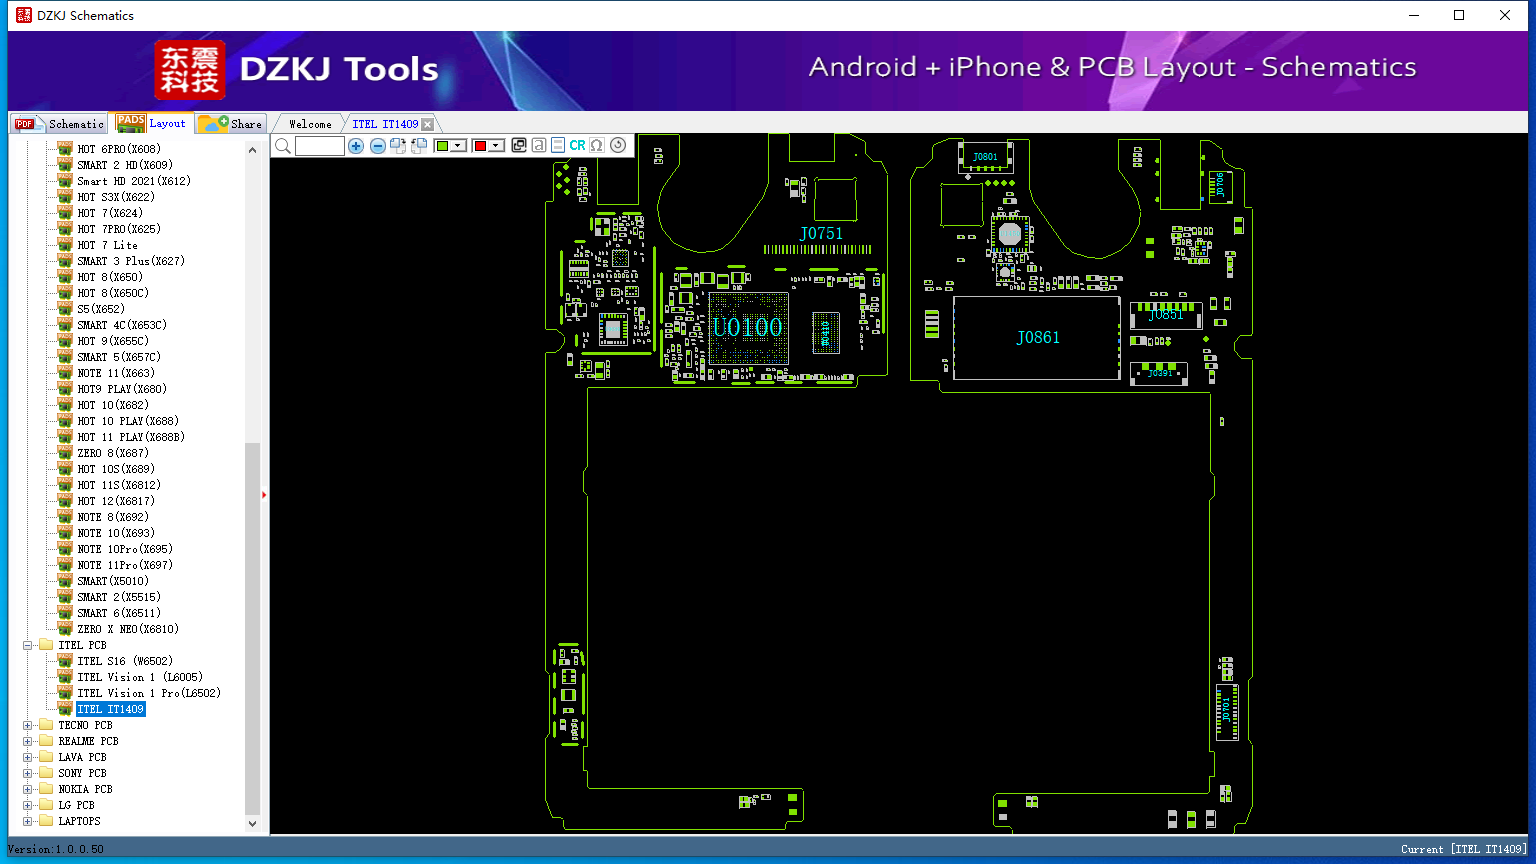Collapse the ITEL PCB folder
The width and height of the screenshot is (1536, 864).
tap(28, 645)
